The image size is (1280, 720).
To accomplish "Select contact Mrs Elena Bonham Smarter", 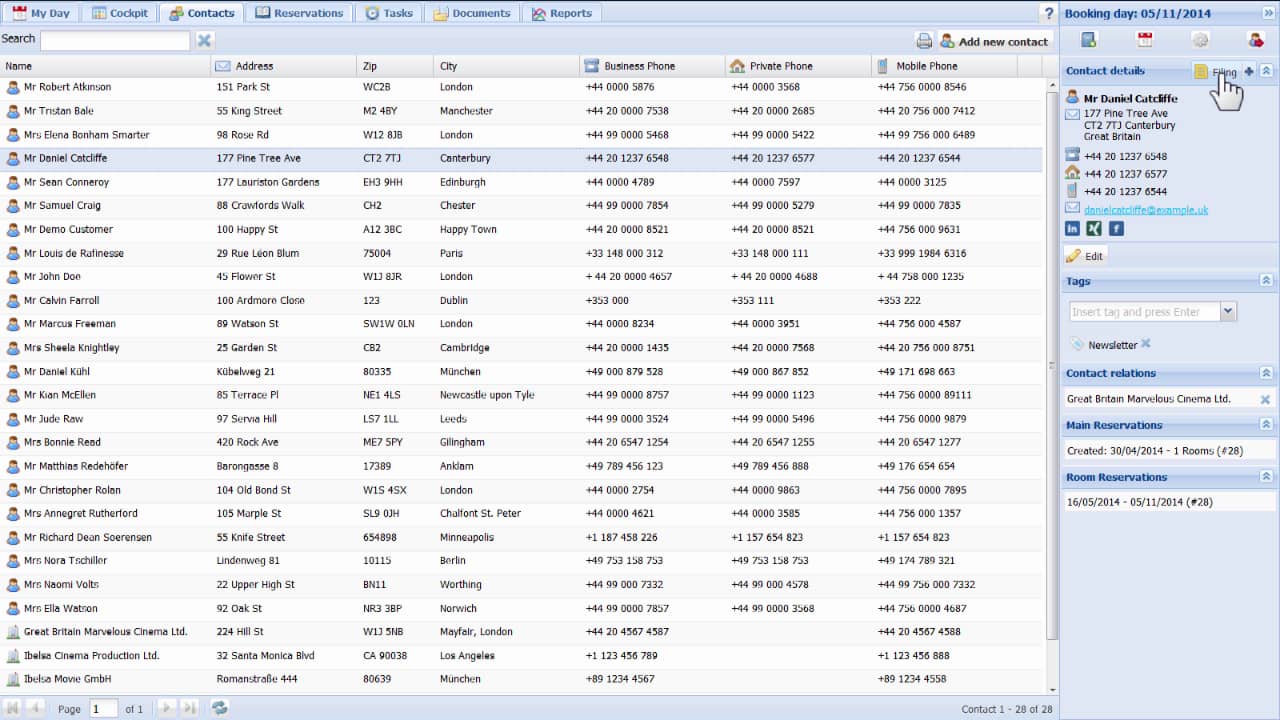I will tap(522, 135).
